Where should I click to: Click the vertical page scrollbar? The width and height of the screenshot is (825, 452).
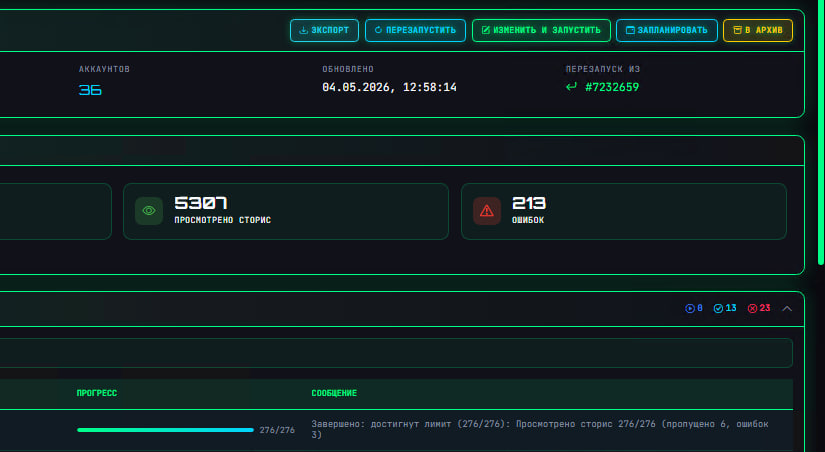coord(821,132)
